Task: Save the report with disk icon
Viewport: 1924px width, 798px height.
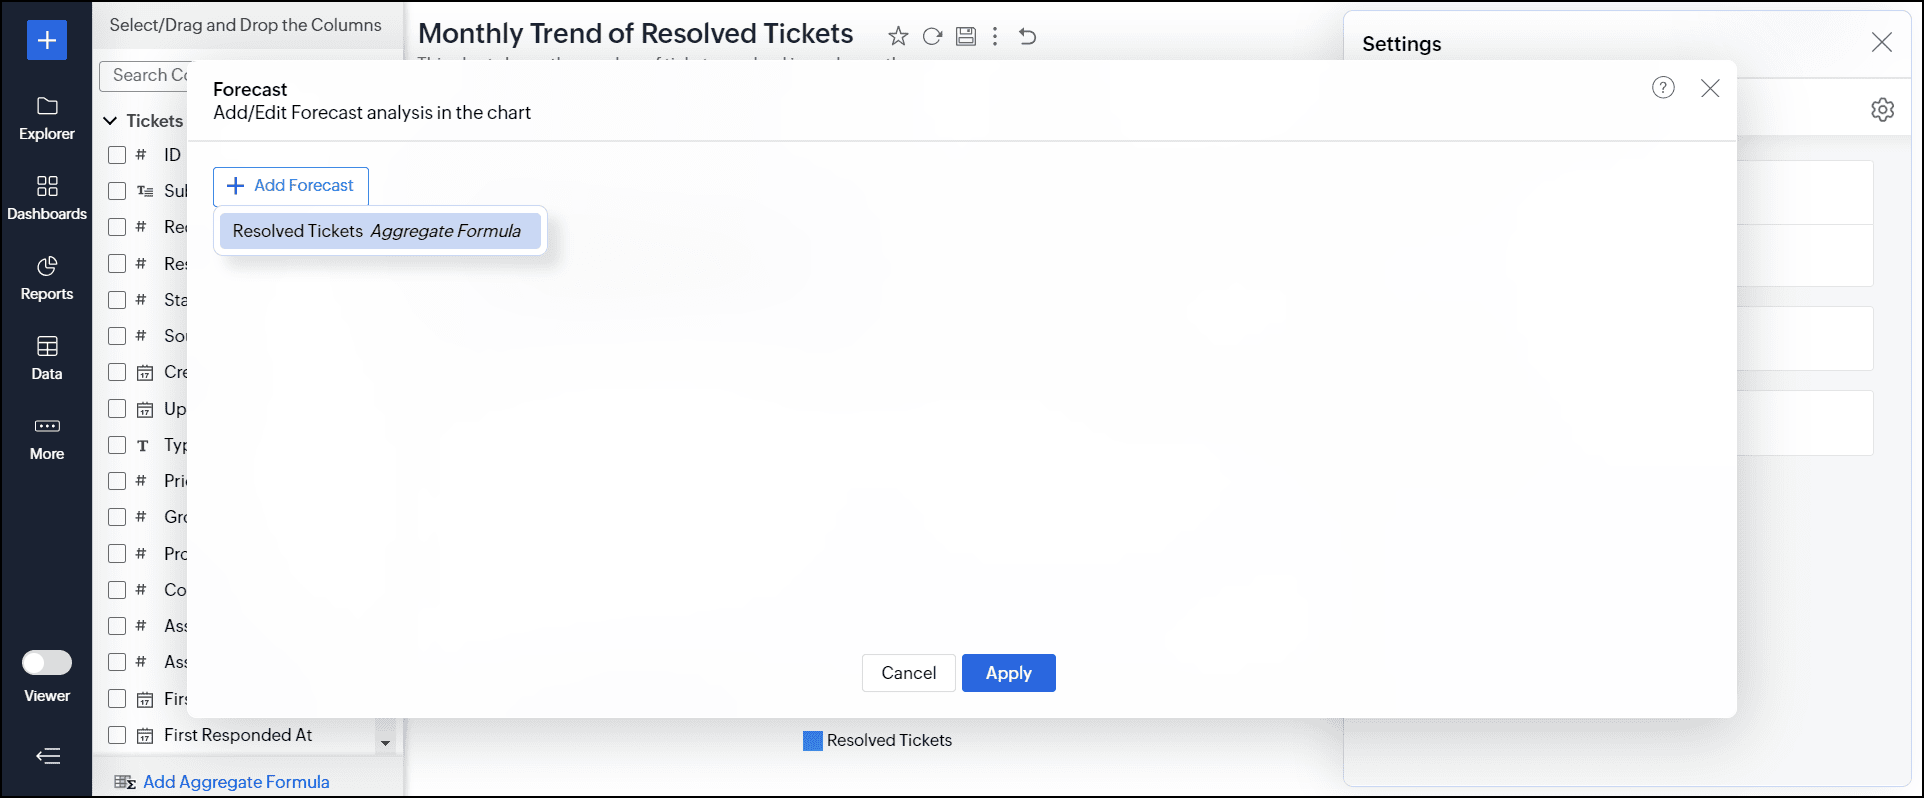Action: pos(966,37)
